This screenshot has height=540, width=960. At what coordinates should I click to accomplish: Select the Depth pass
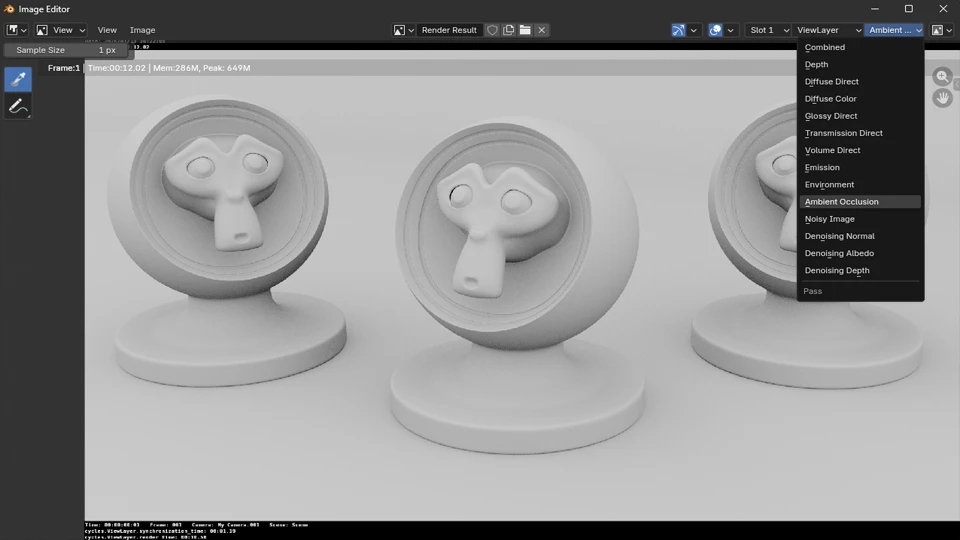point(860,64)
